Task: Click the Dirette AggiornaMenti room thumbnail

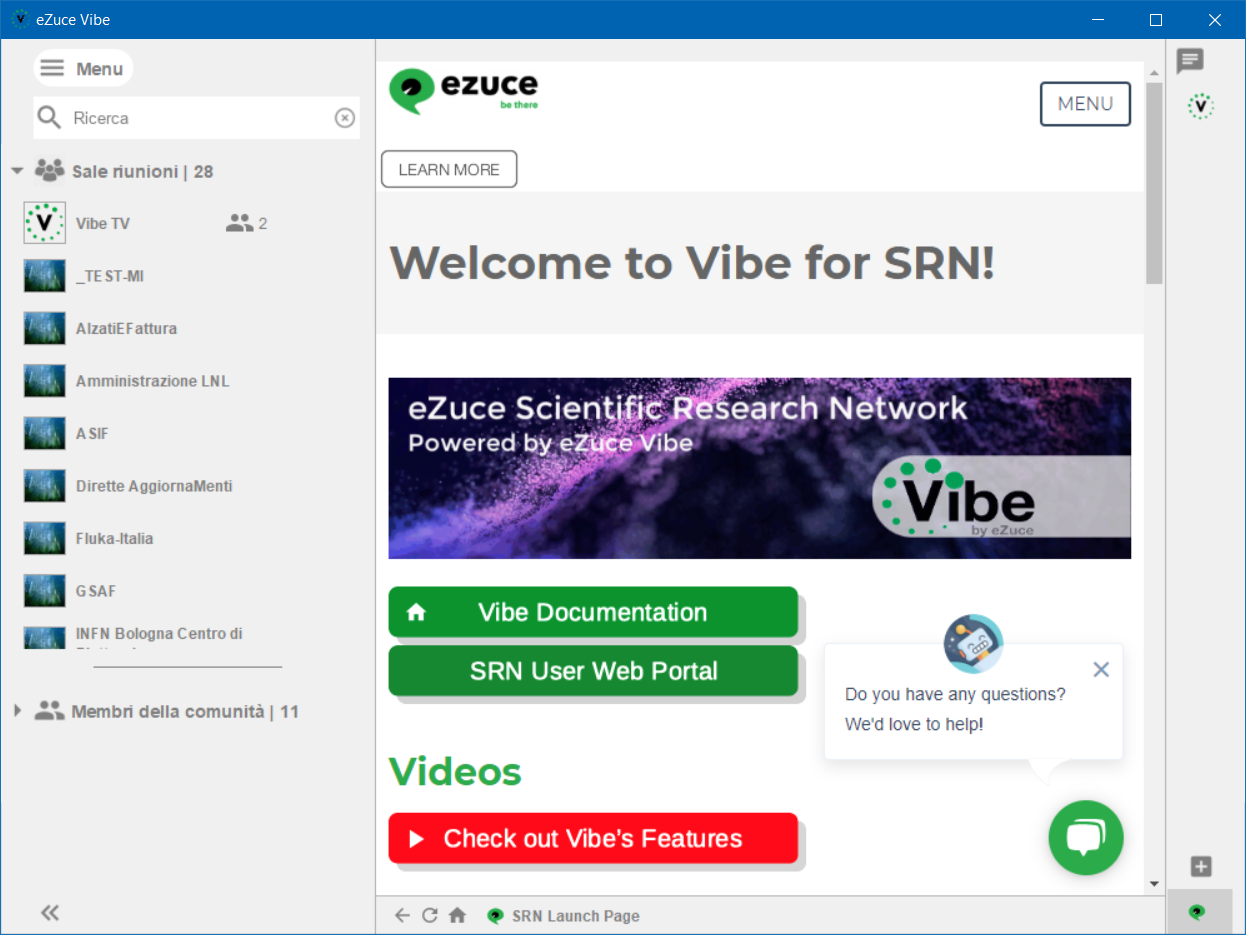Action: click(44, 486)
